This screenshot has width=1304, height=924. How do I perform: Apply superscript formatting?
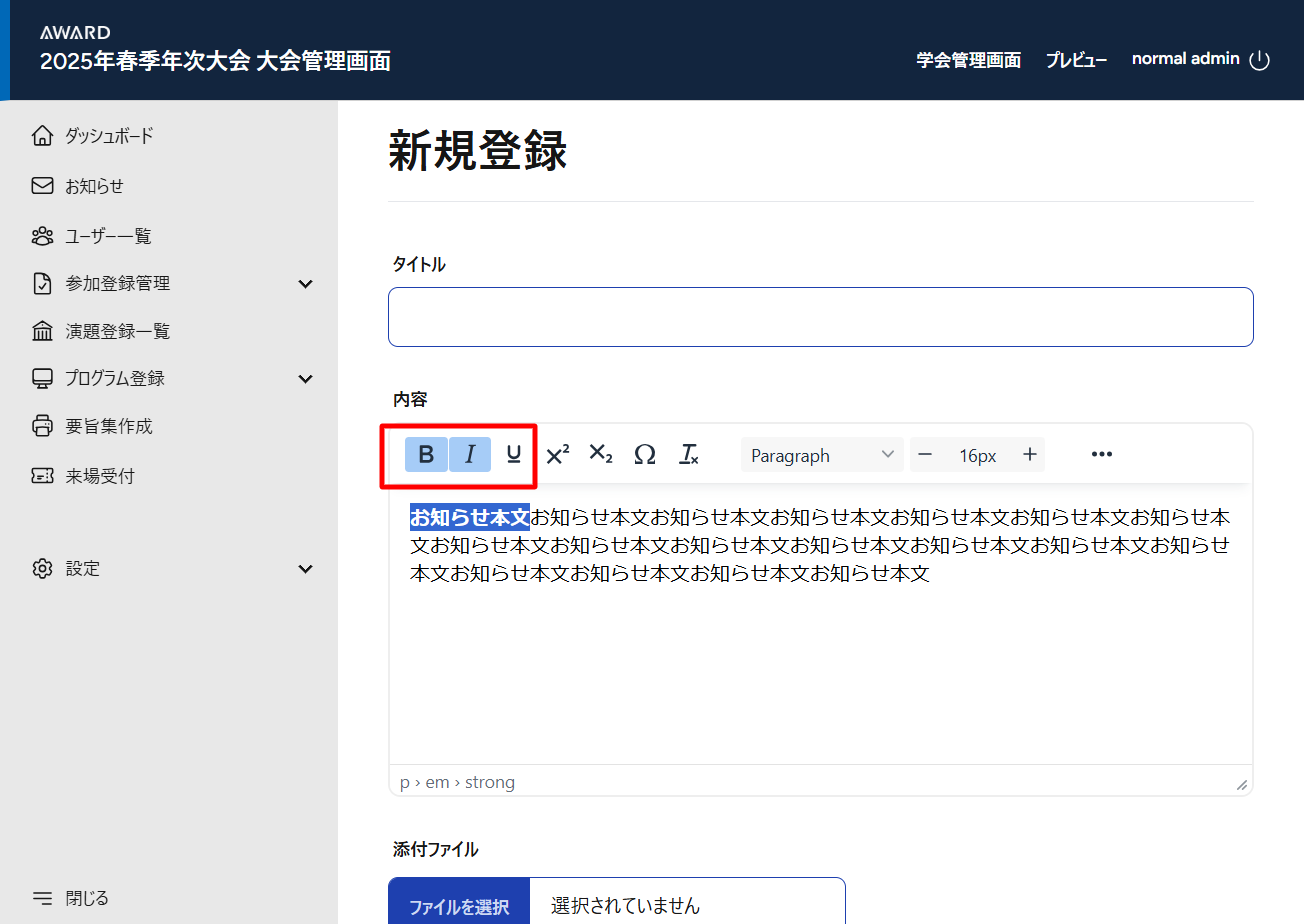point(558,455)
